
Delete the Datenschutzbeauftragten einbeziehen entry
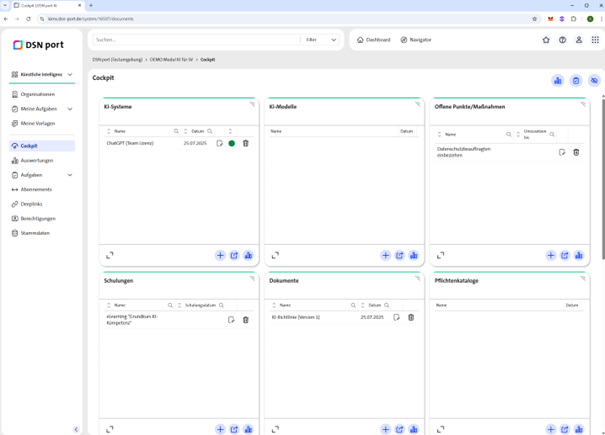pyautogui.click(x=576, y=152)
